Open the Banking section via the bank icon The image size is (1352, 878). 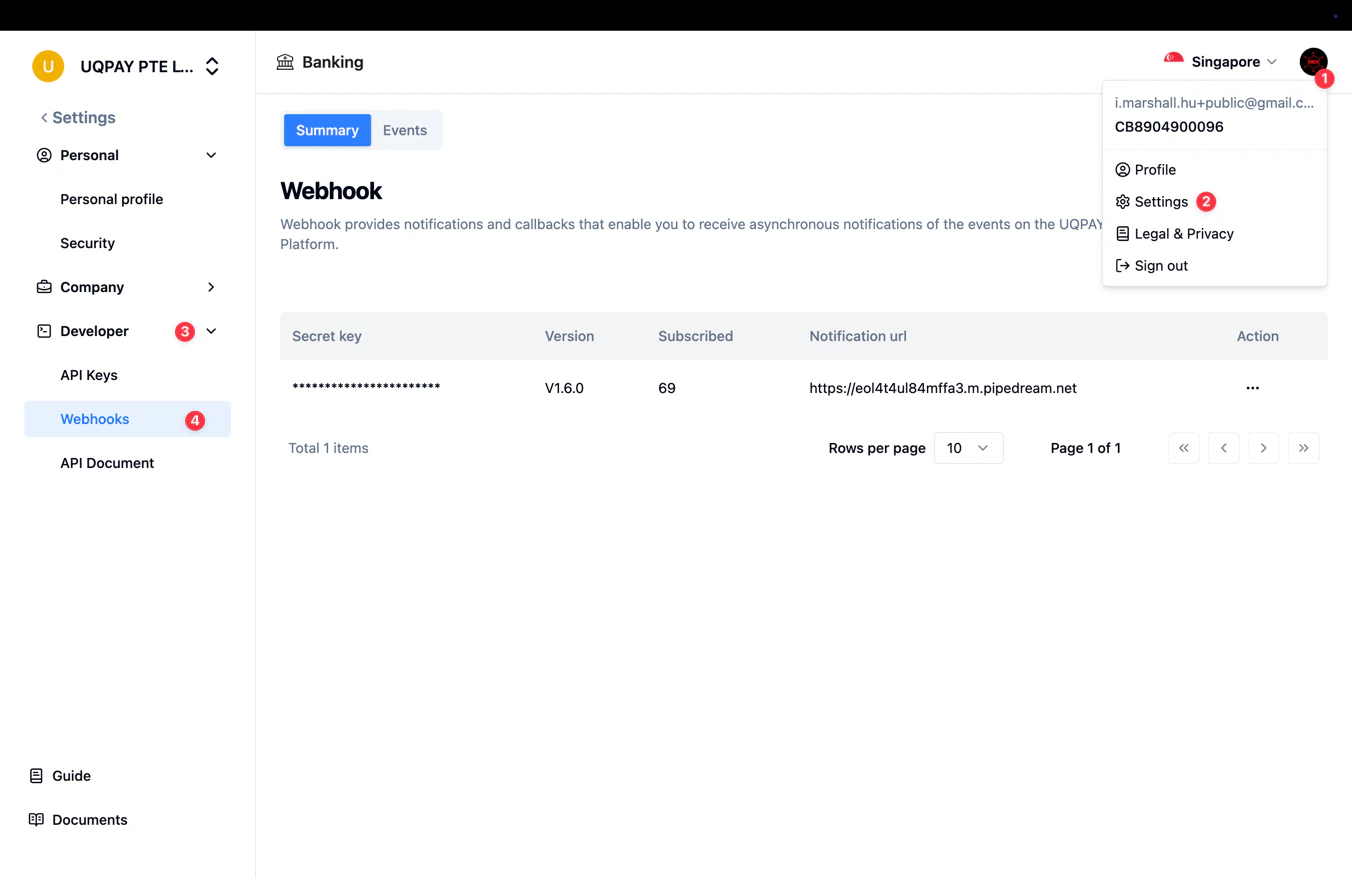click(x=286, y=62)
